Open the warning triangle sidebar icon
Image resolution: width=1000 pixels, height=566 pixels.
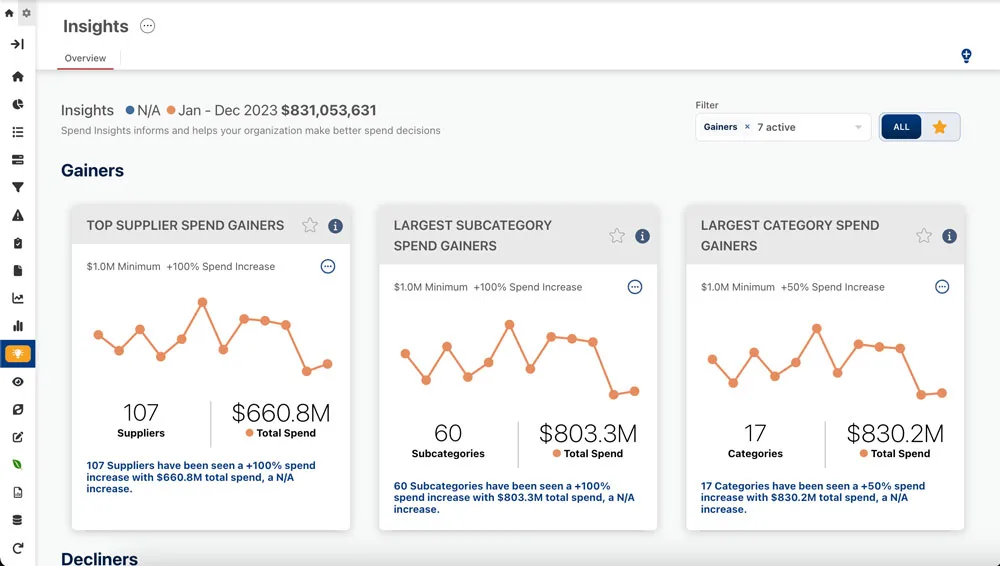[x=18, y=215]
